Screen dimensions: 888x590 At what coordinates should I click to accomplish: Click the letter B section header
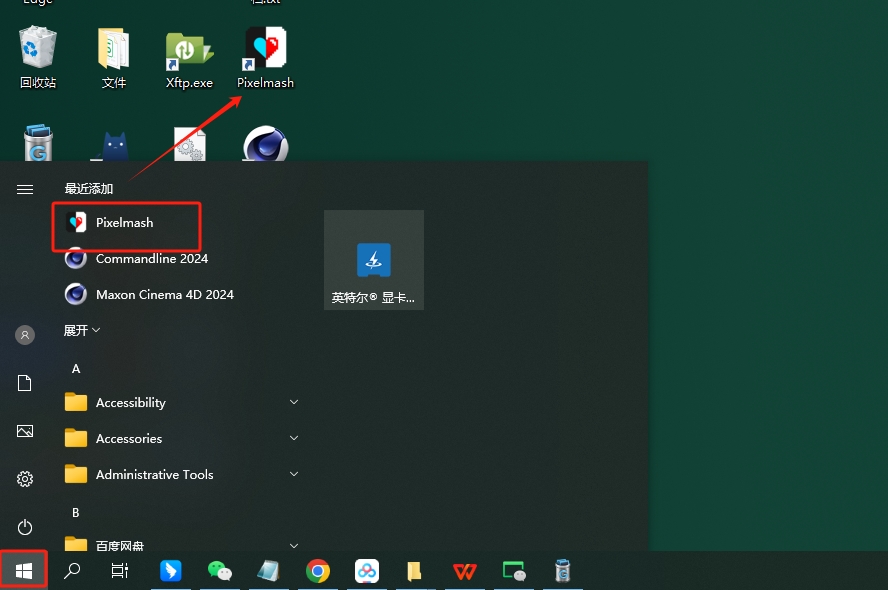tap(75, 512)
